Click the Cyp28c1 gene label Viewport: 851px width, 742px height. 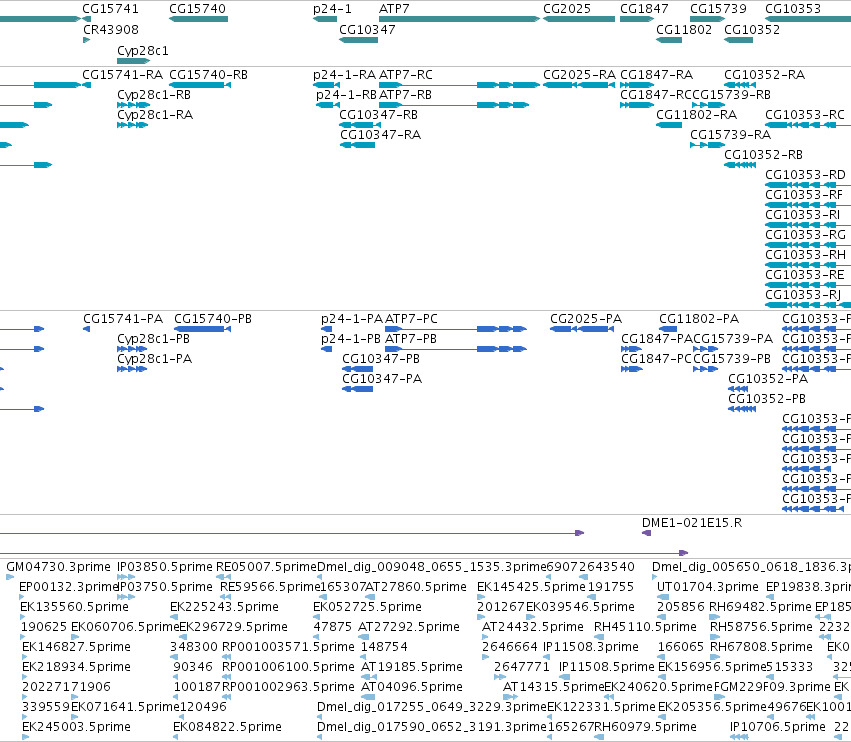[143, 51]
